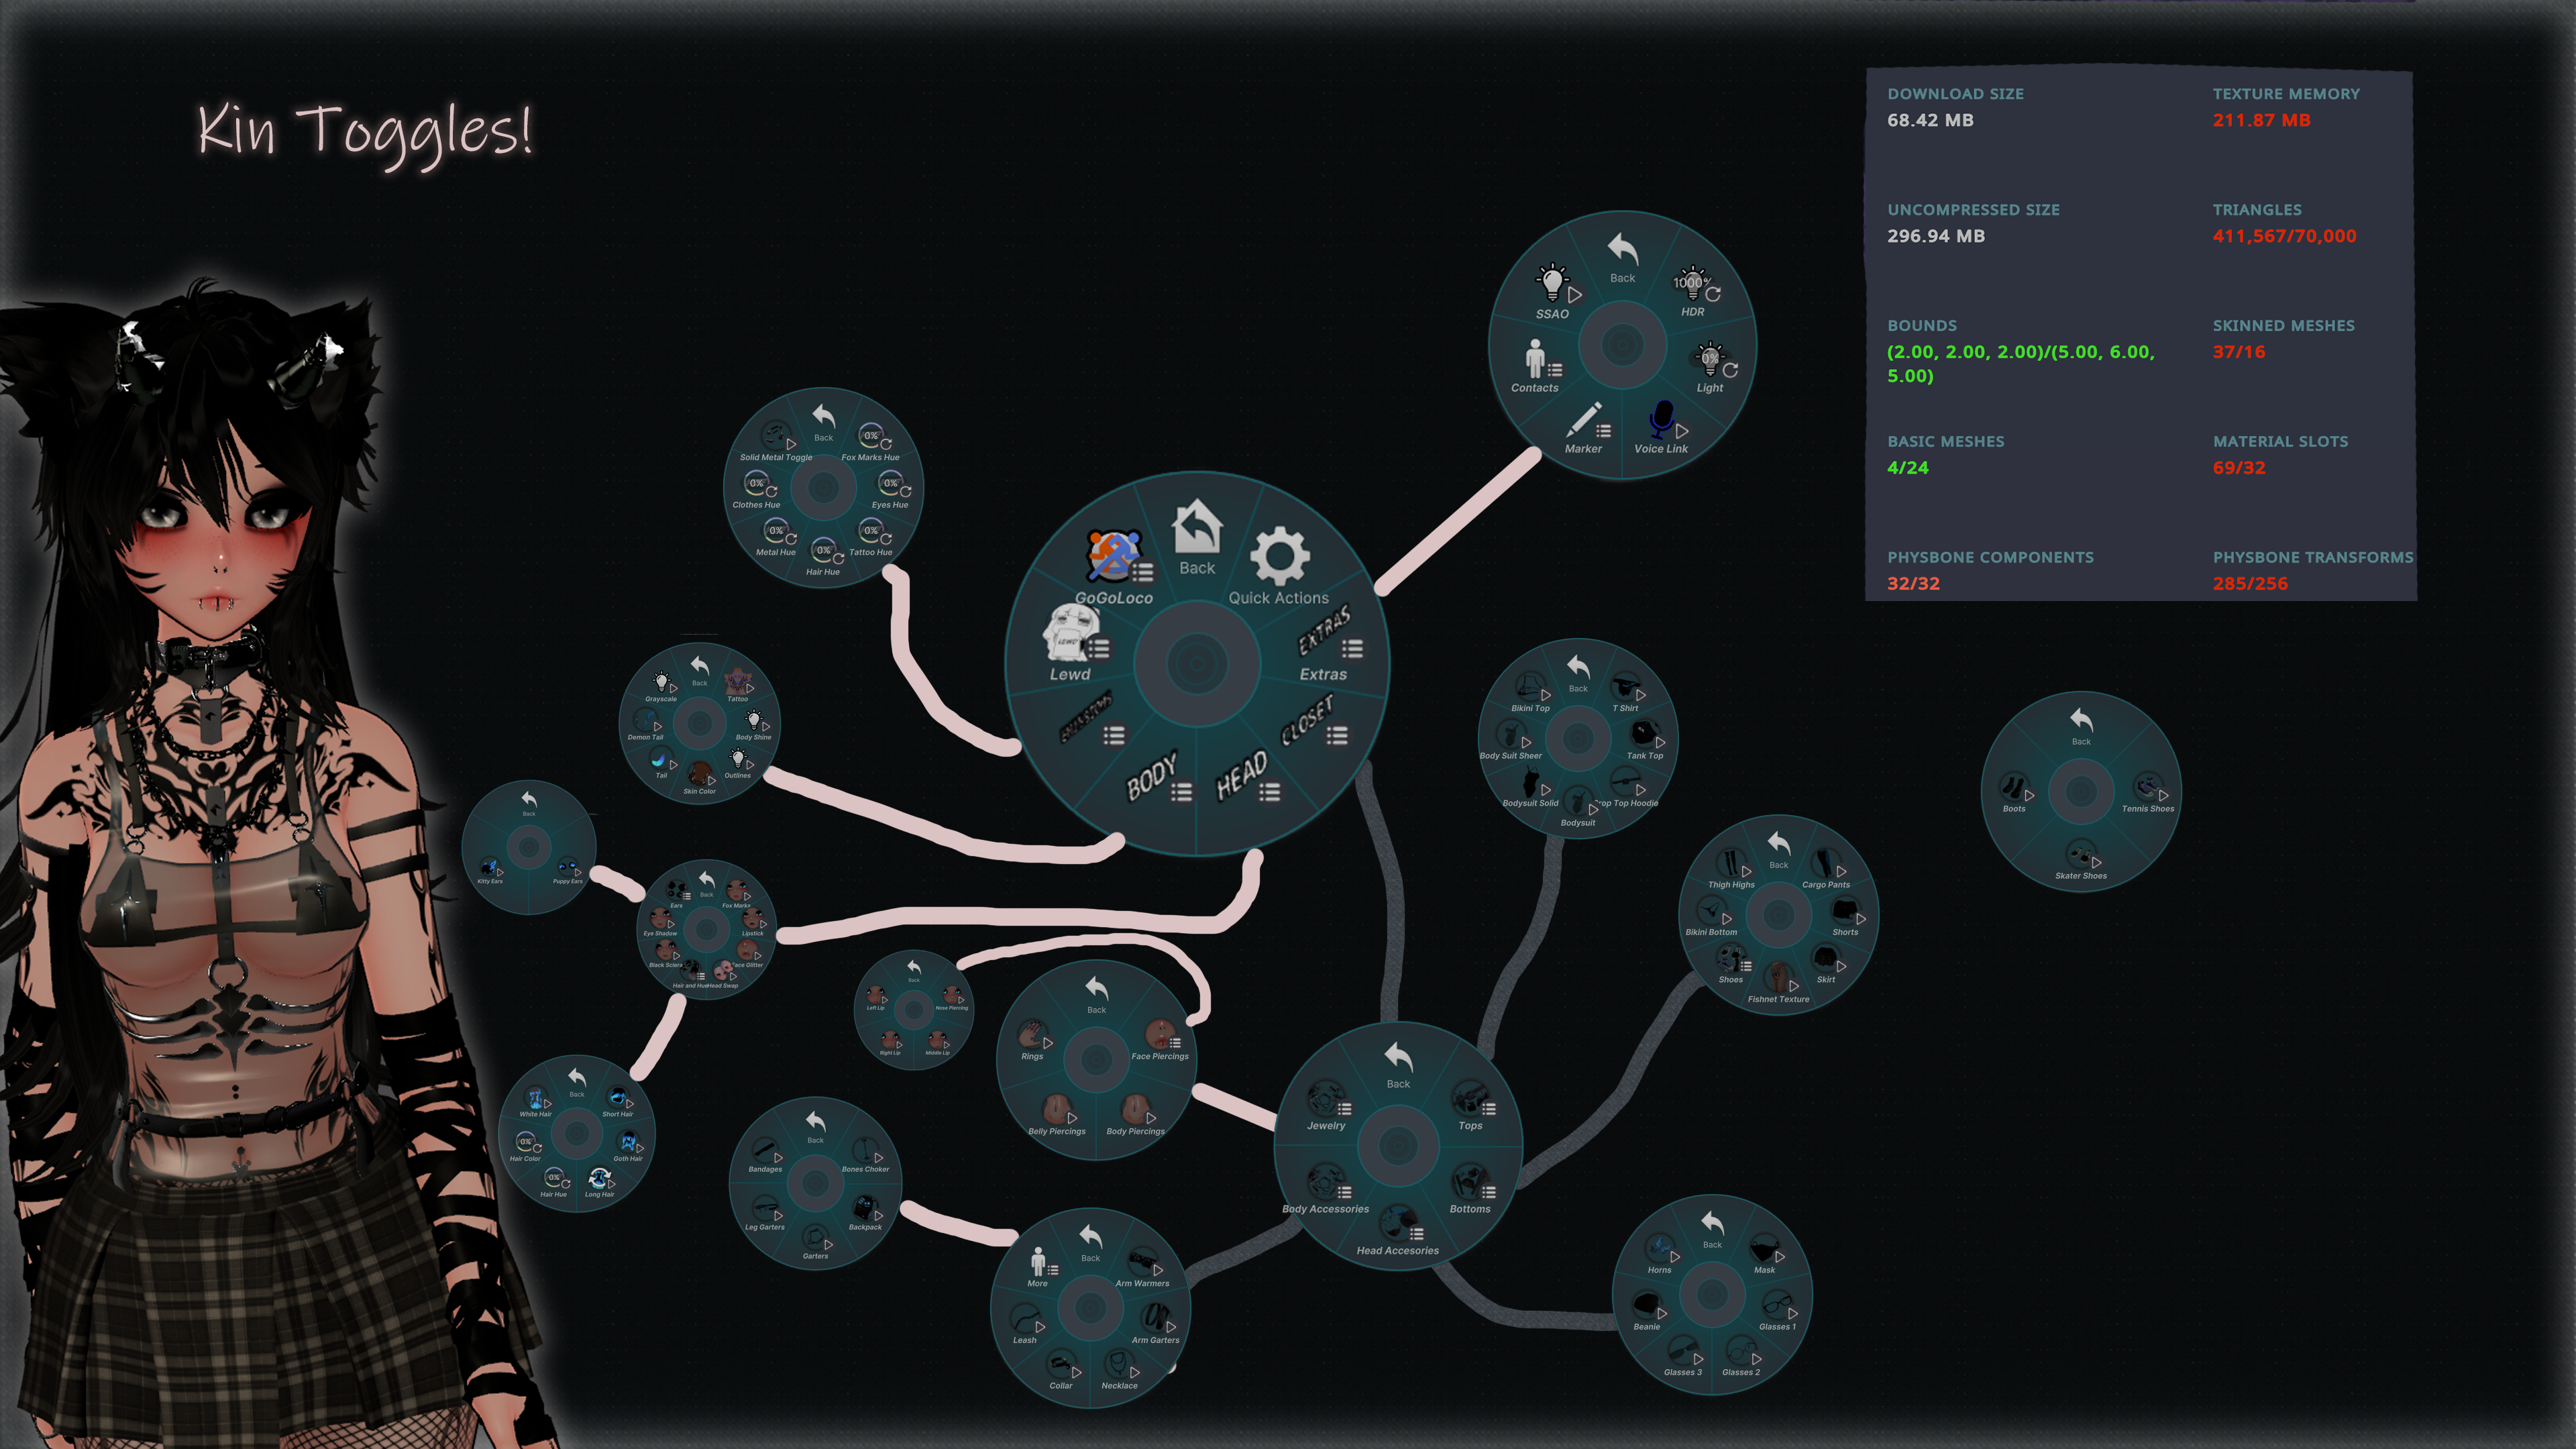This screenshot has height=1449, width=2576.
Task: Open the Contacts person icon
Action: (1535, 358)
